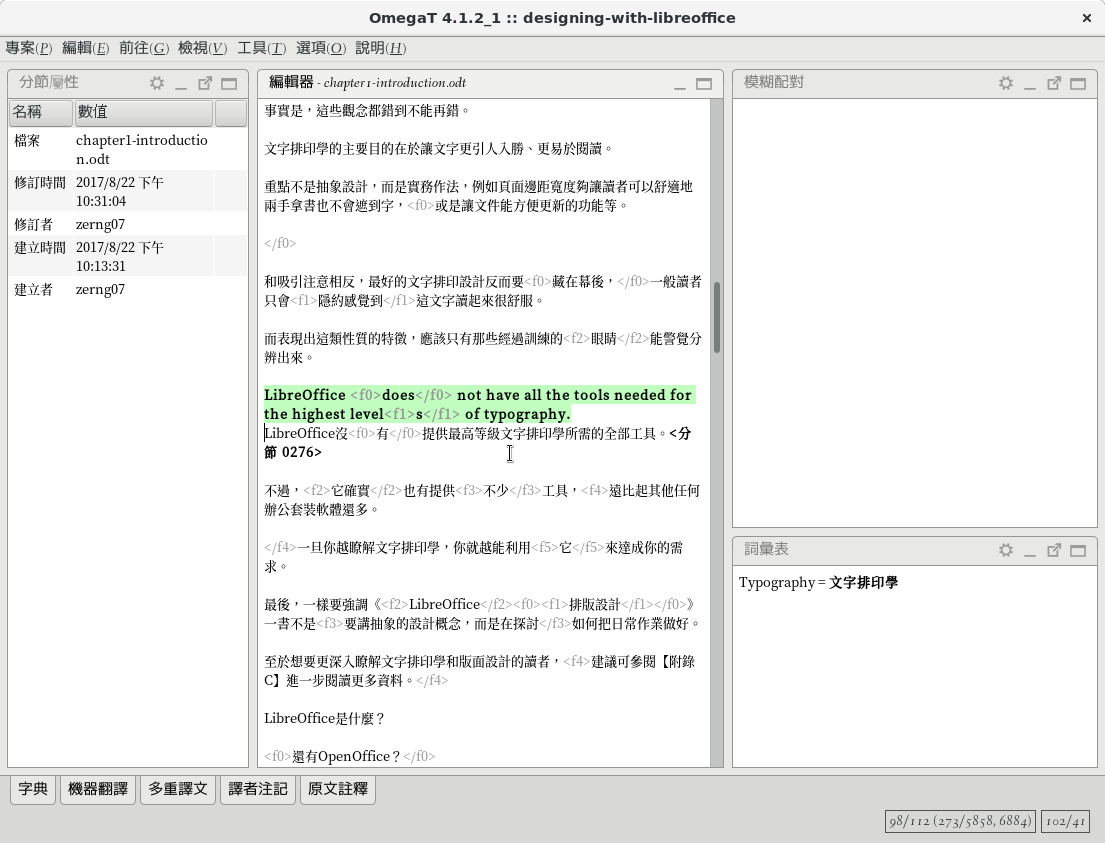The height and width of the screenshot is (843, 1105).
Task: Undock the 模糊配對 panel
Action: 1054,83
